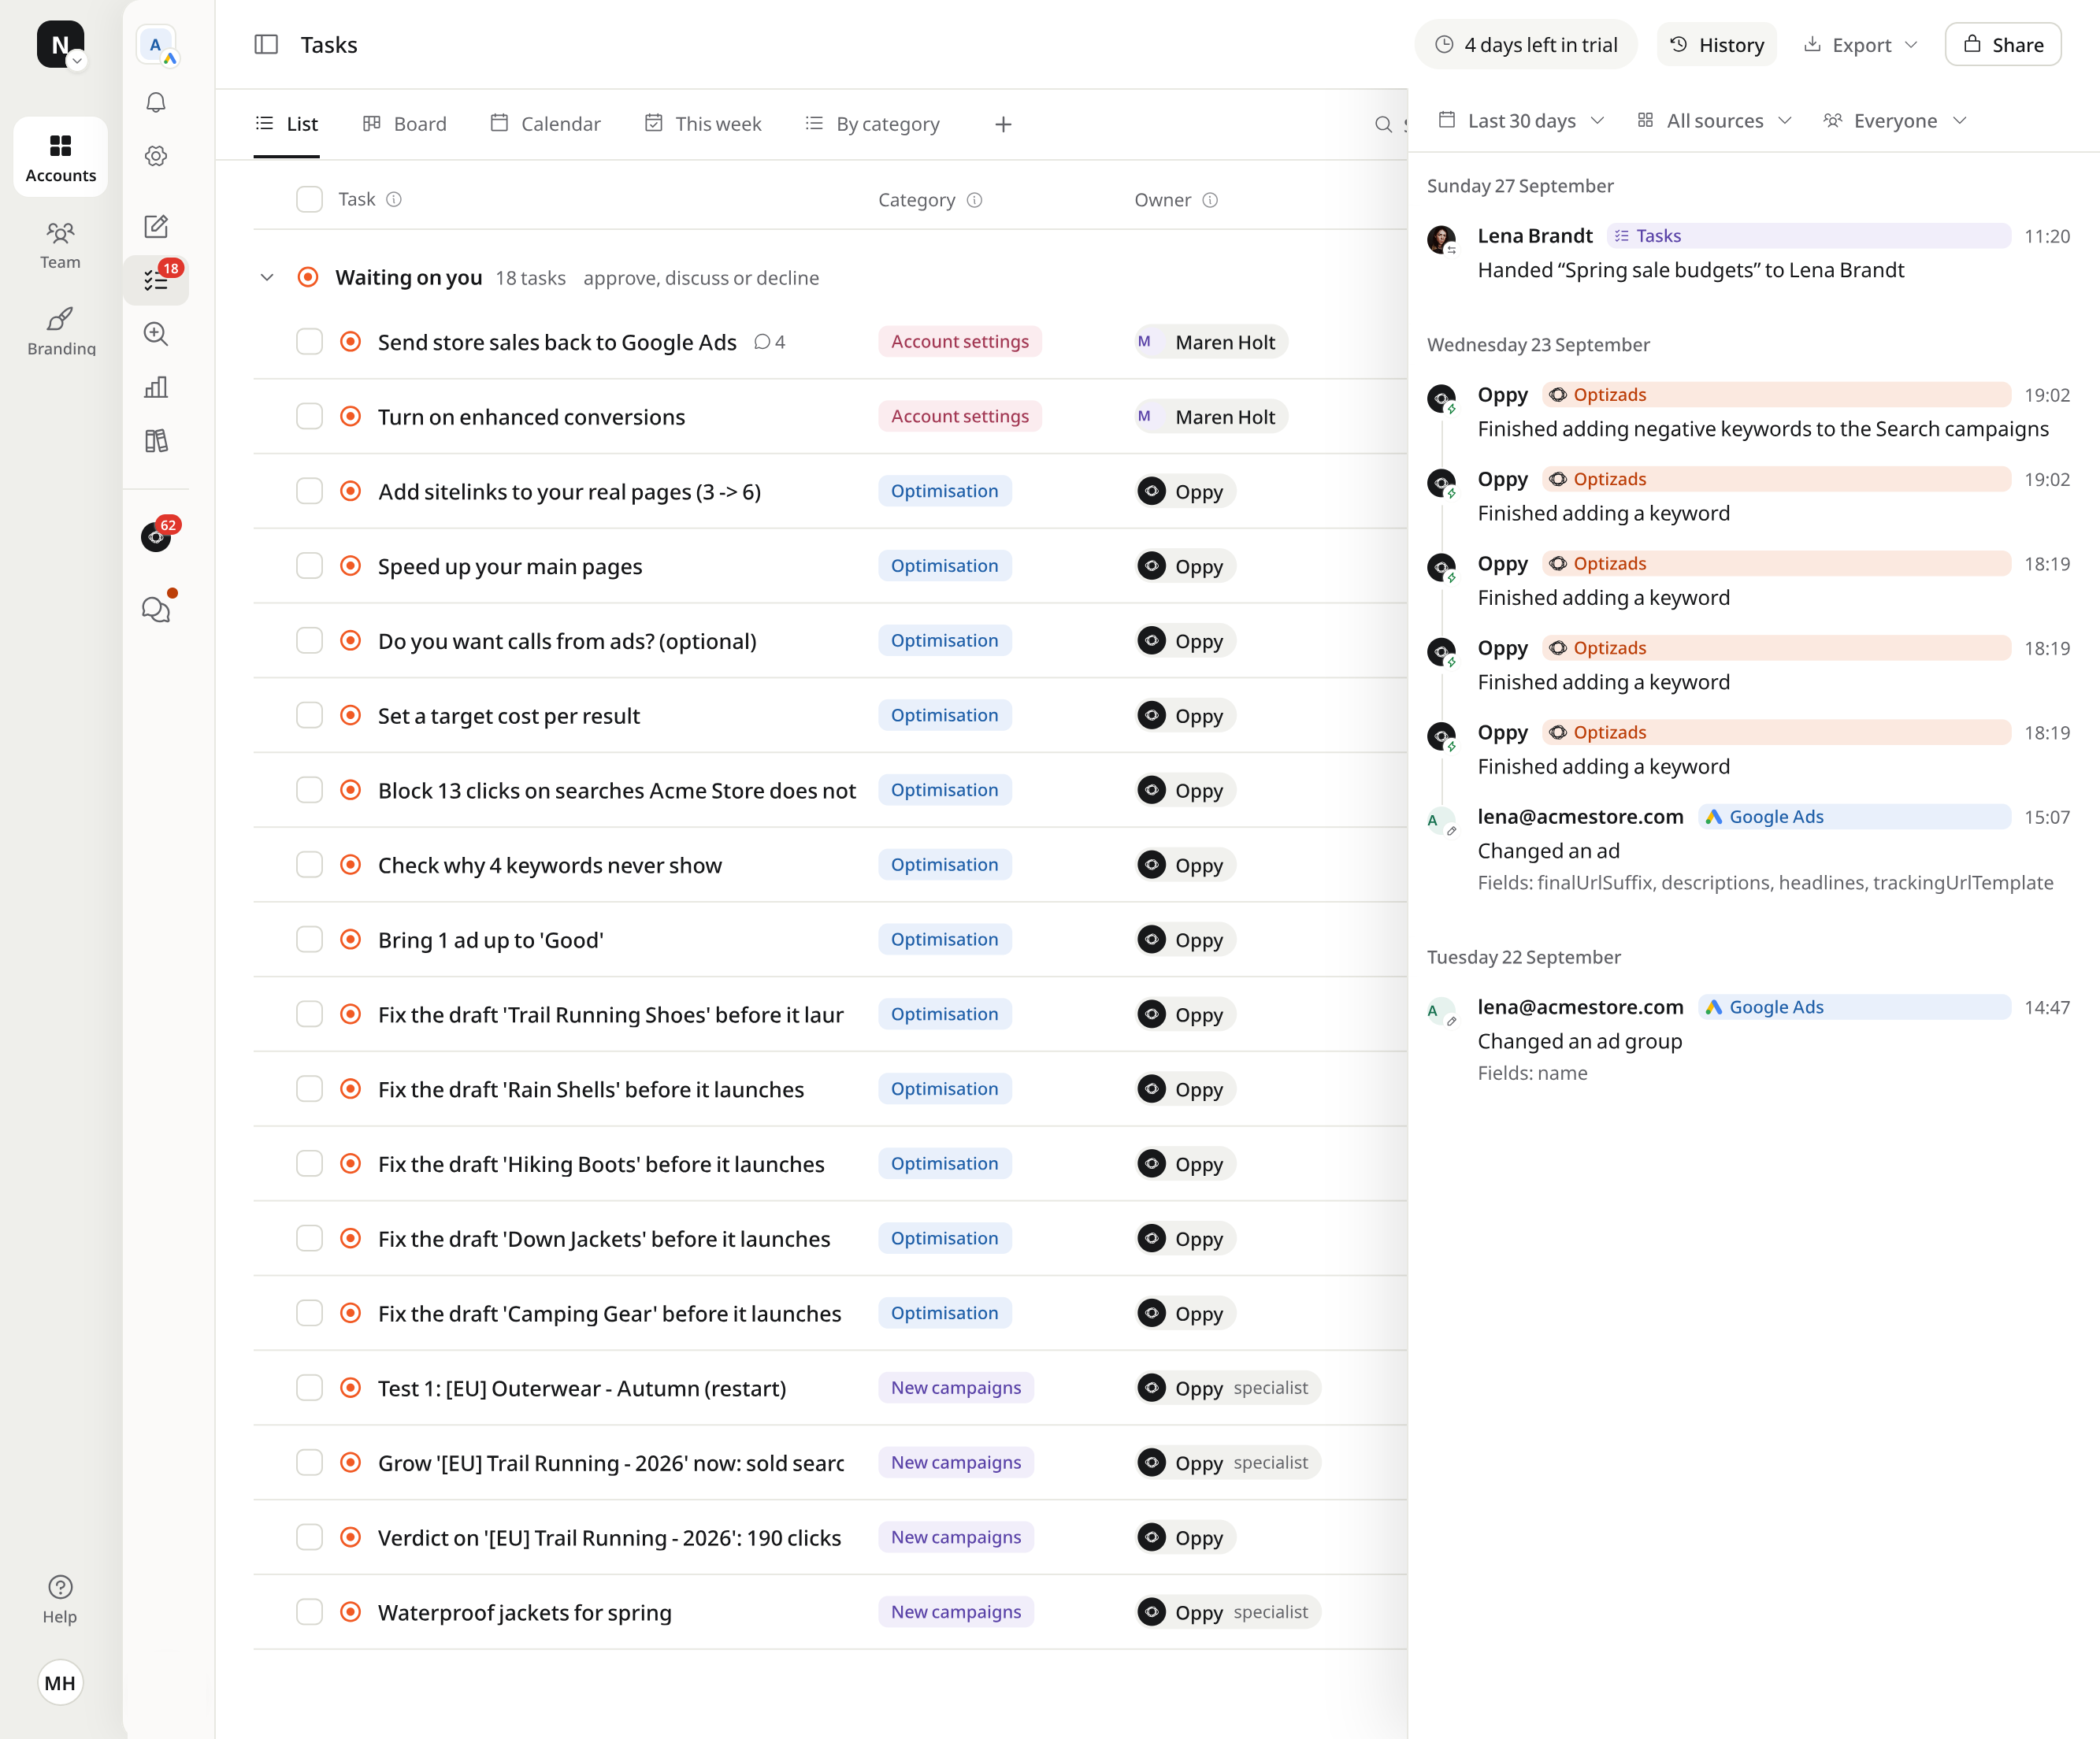Open the Everyone people filter dropdown
2100x1739 pixels.
pyautogui.click(x=1895, y=121)
